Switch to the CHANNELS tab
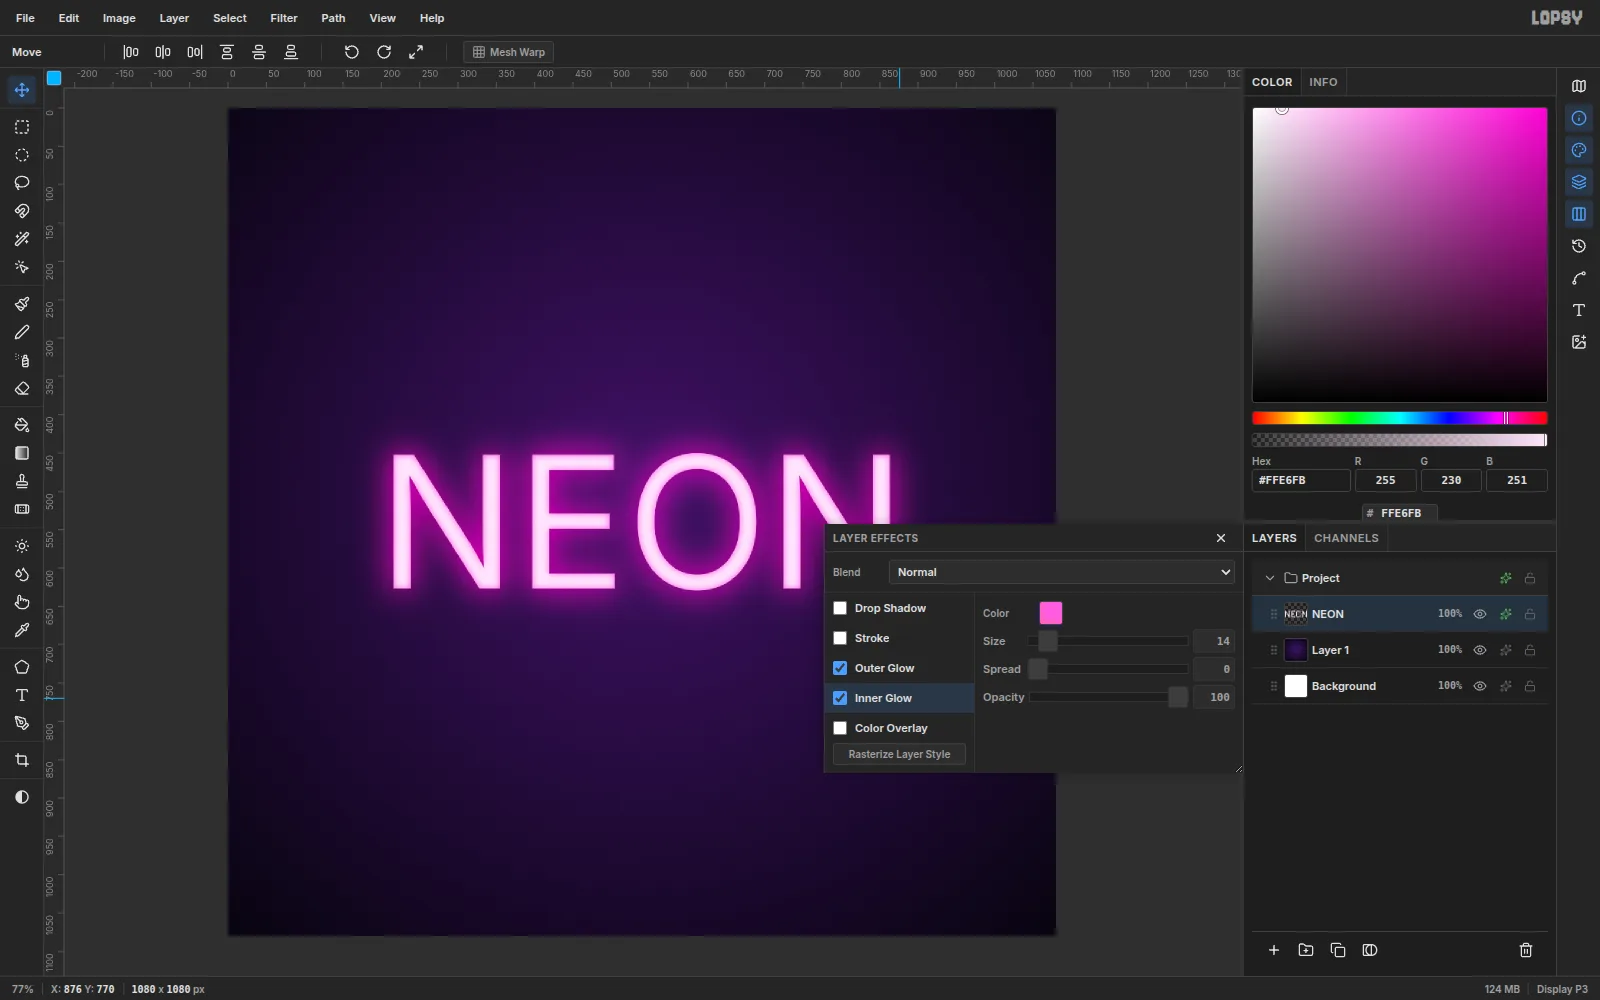Viewport: 1600px width, 1000px height. [x=1346, y=538]
